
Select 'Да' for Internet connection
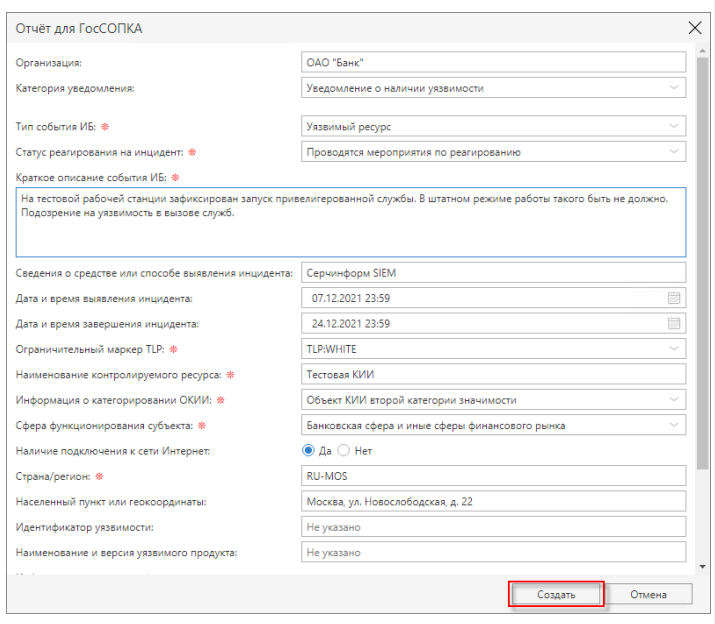(x=309, y=451)
